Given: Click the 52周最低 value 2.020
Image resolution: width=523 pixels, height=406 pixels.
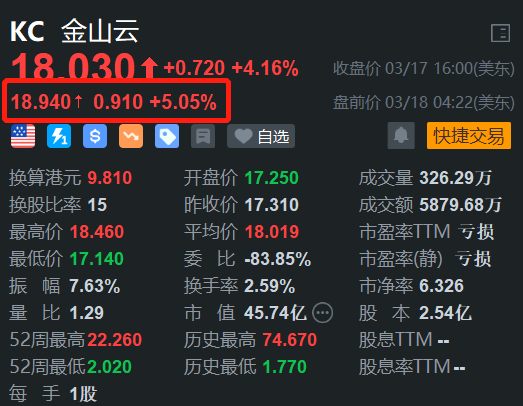Looking at the screenshot, I should click(x=109, y=367).
